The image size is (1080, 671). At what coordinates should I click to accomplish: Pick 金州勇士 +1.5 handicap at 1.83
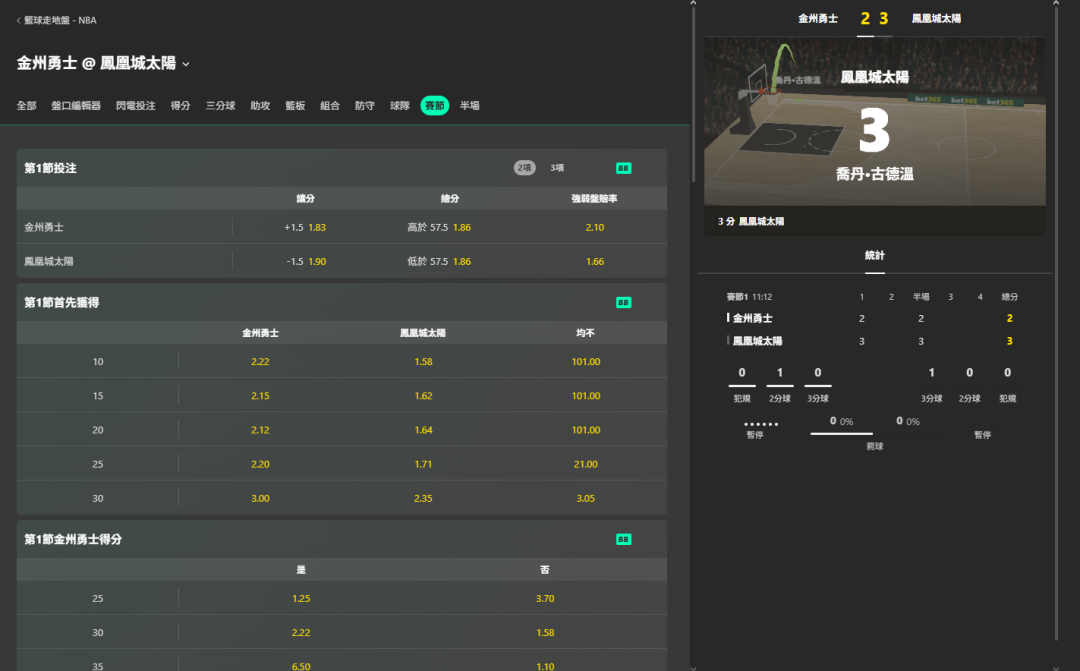coord(306,227)
